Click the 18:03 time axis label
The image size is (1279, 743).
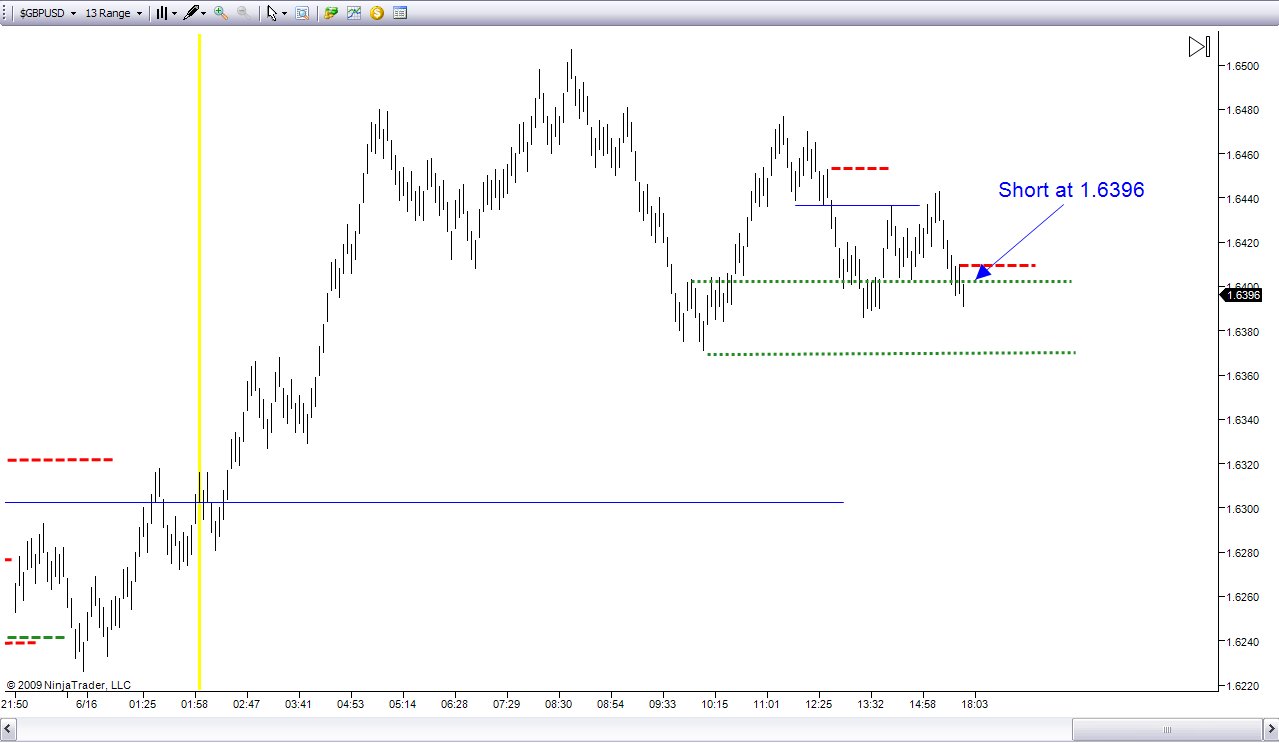[975, 705]
